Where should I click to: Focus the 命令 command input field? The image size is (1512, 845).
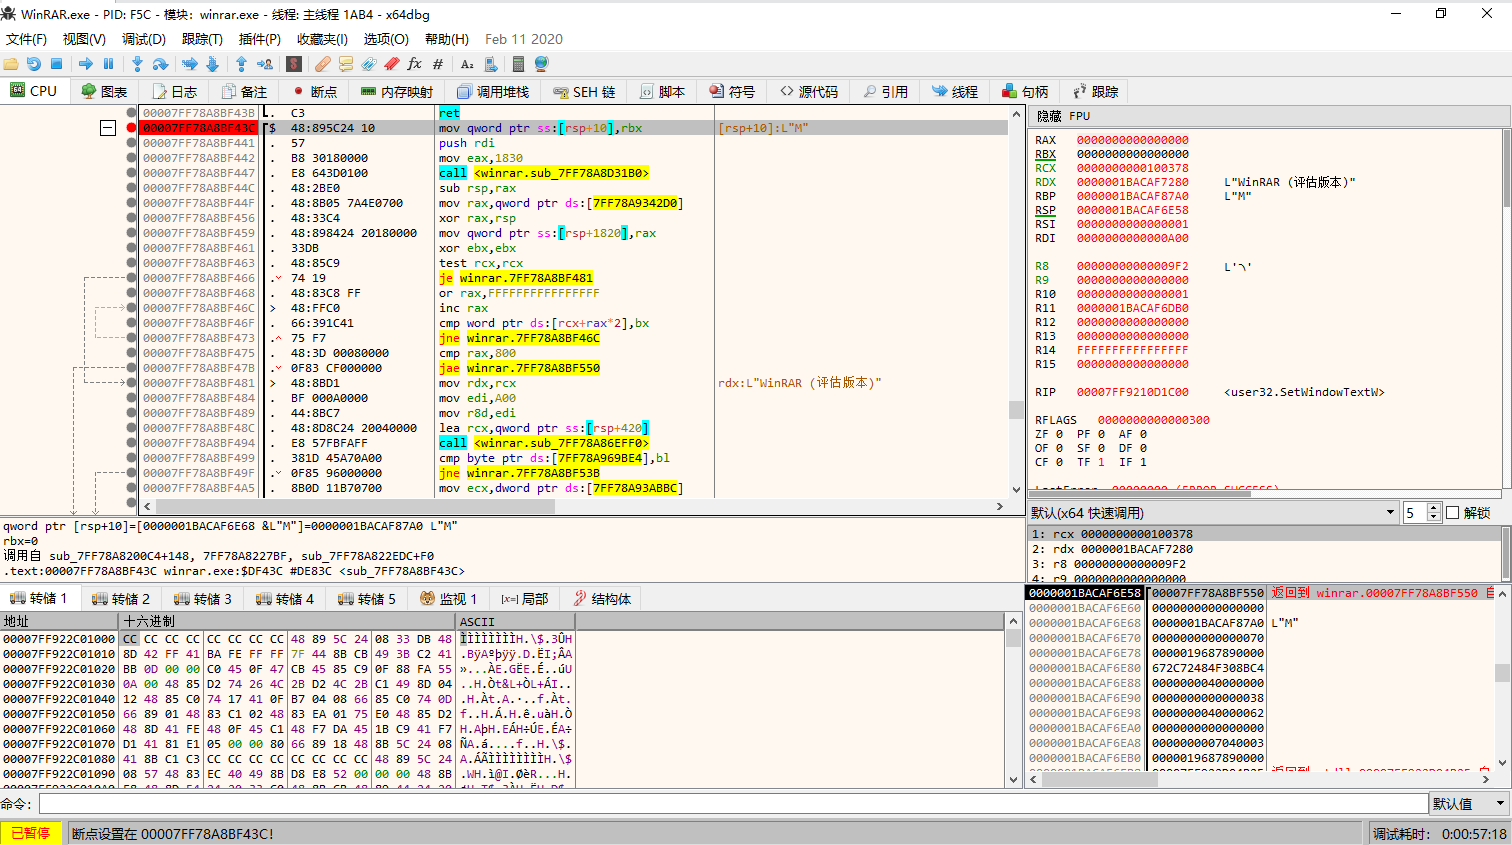pyautogui.click(x=733, y=803)
